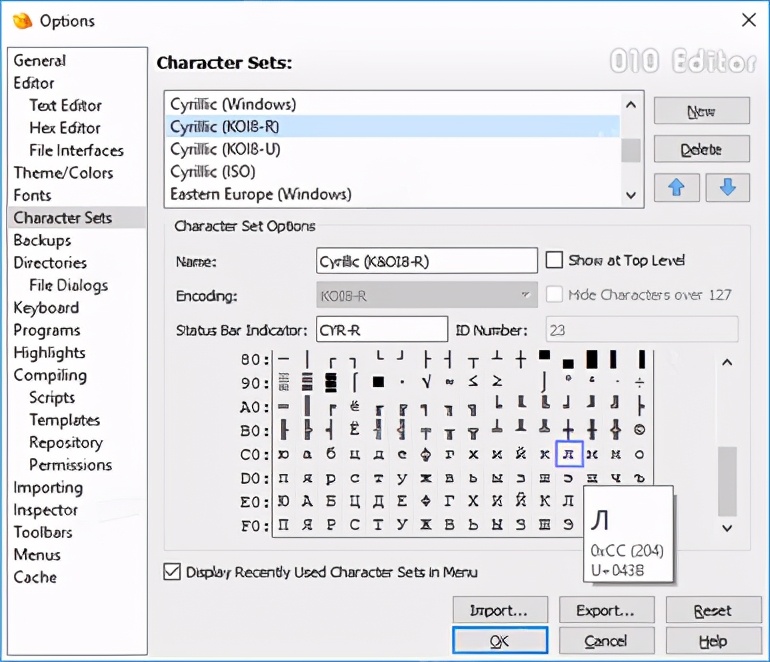
Task: Uncheck Display Recently Used Character Sets in Menu
Action: (x=172, y=572)
